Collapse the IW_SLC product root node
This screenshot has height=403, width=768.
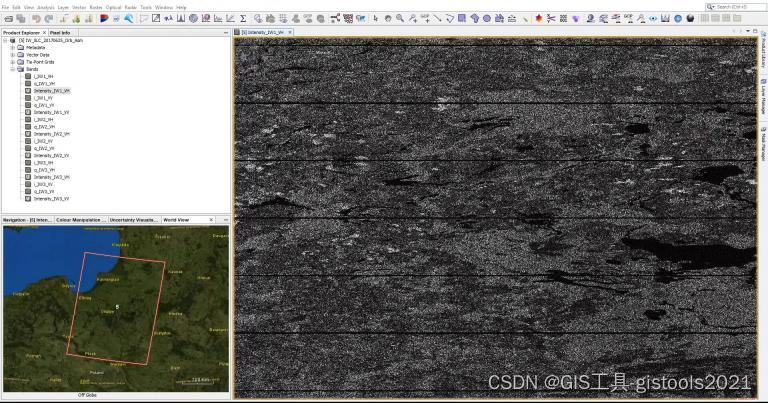click(5, 41)
